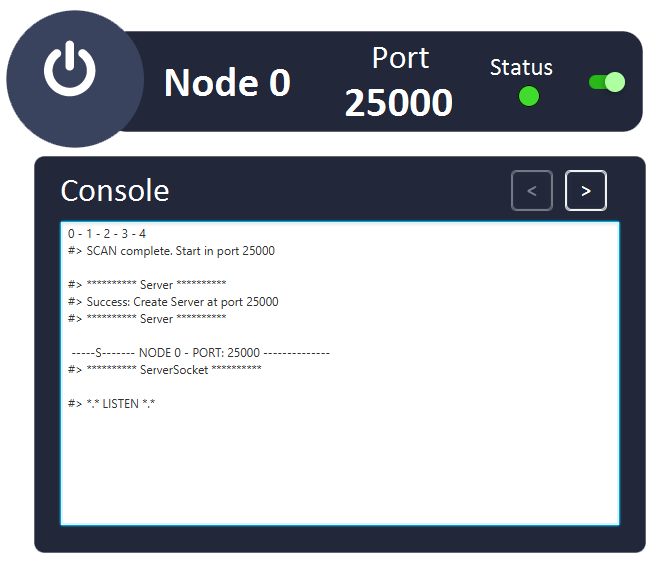Click the Node 0 power button icon

[70, 69]
